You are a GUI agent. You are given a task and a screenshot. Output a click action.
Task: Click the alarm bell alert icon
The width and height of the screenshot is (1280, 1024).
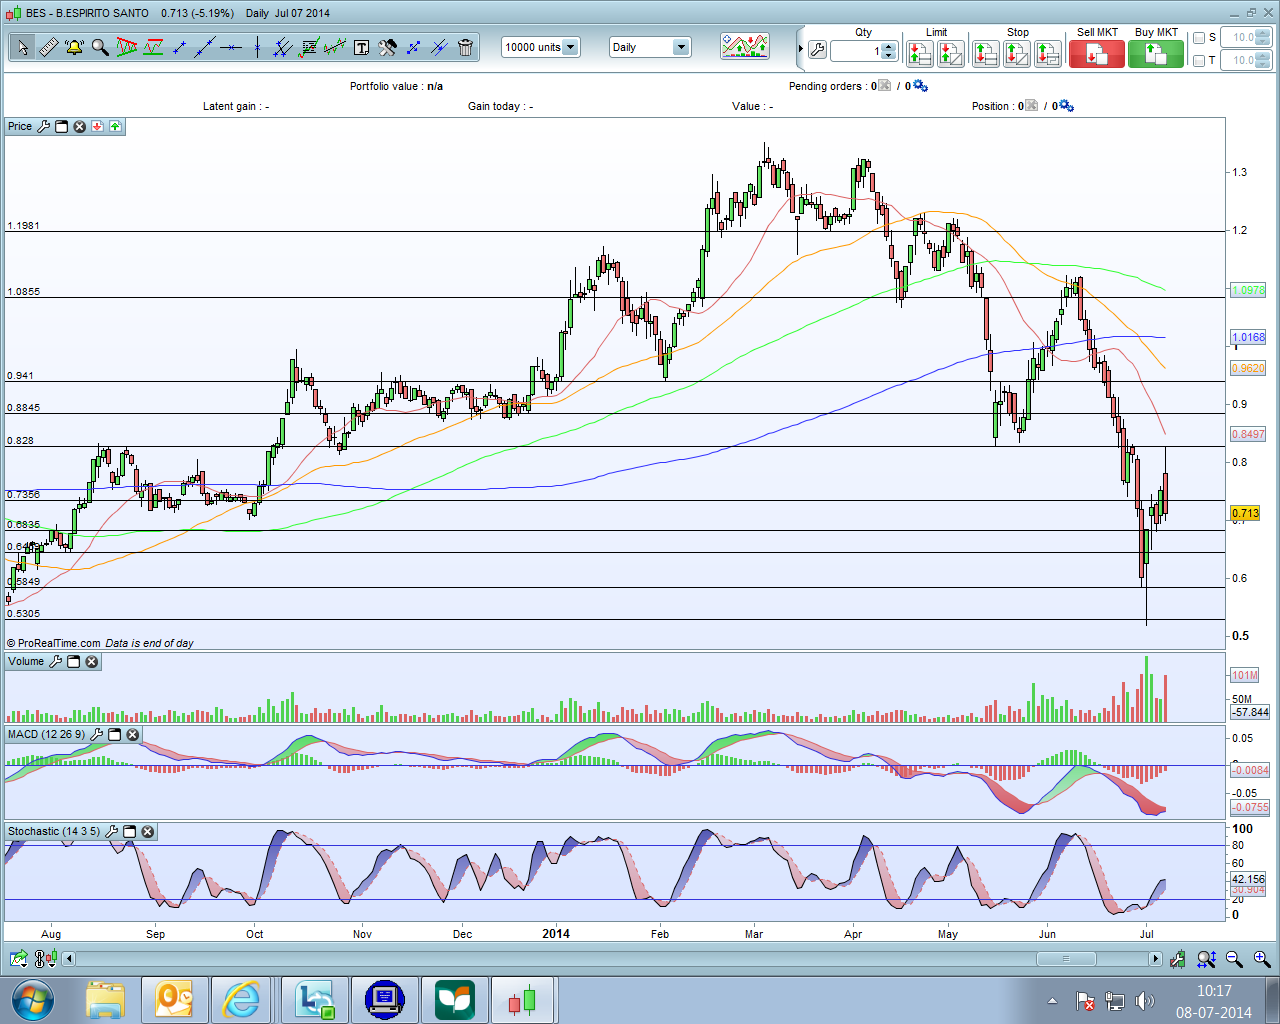(74, 47)
